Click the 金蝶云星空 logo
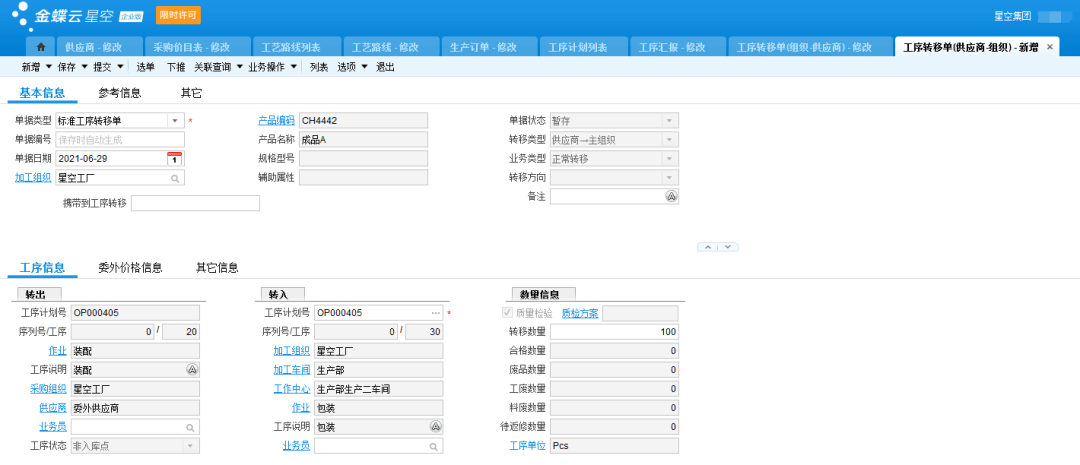Image resolution: width=1080 pixels, height=465 pixels. [72, 17]
